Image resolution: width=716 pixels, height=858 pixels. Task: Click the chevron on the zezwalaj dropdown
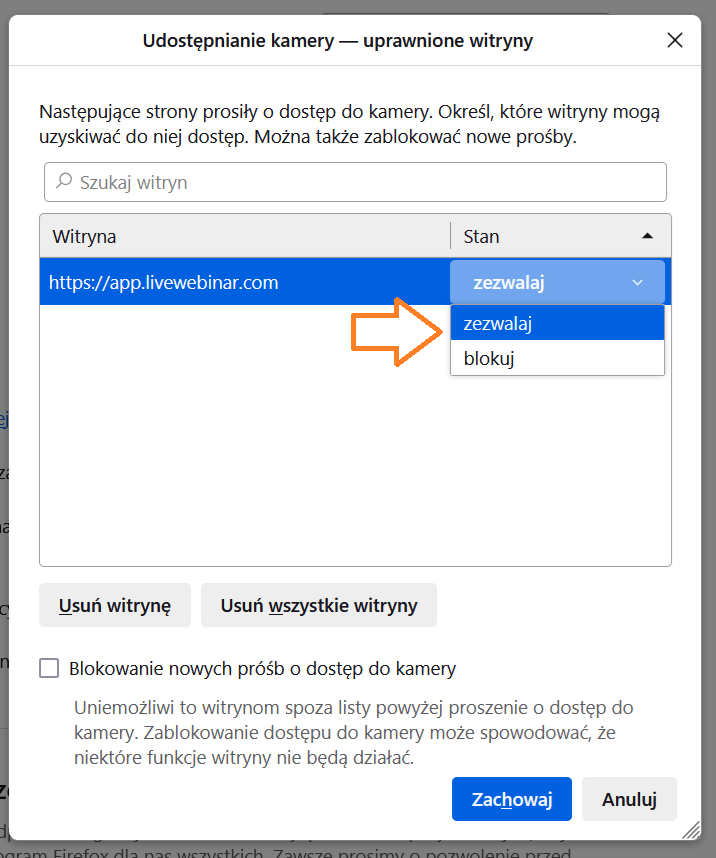(638, 283)
